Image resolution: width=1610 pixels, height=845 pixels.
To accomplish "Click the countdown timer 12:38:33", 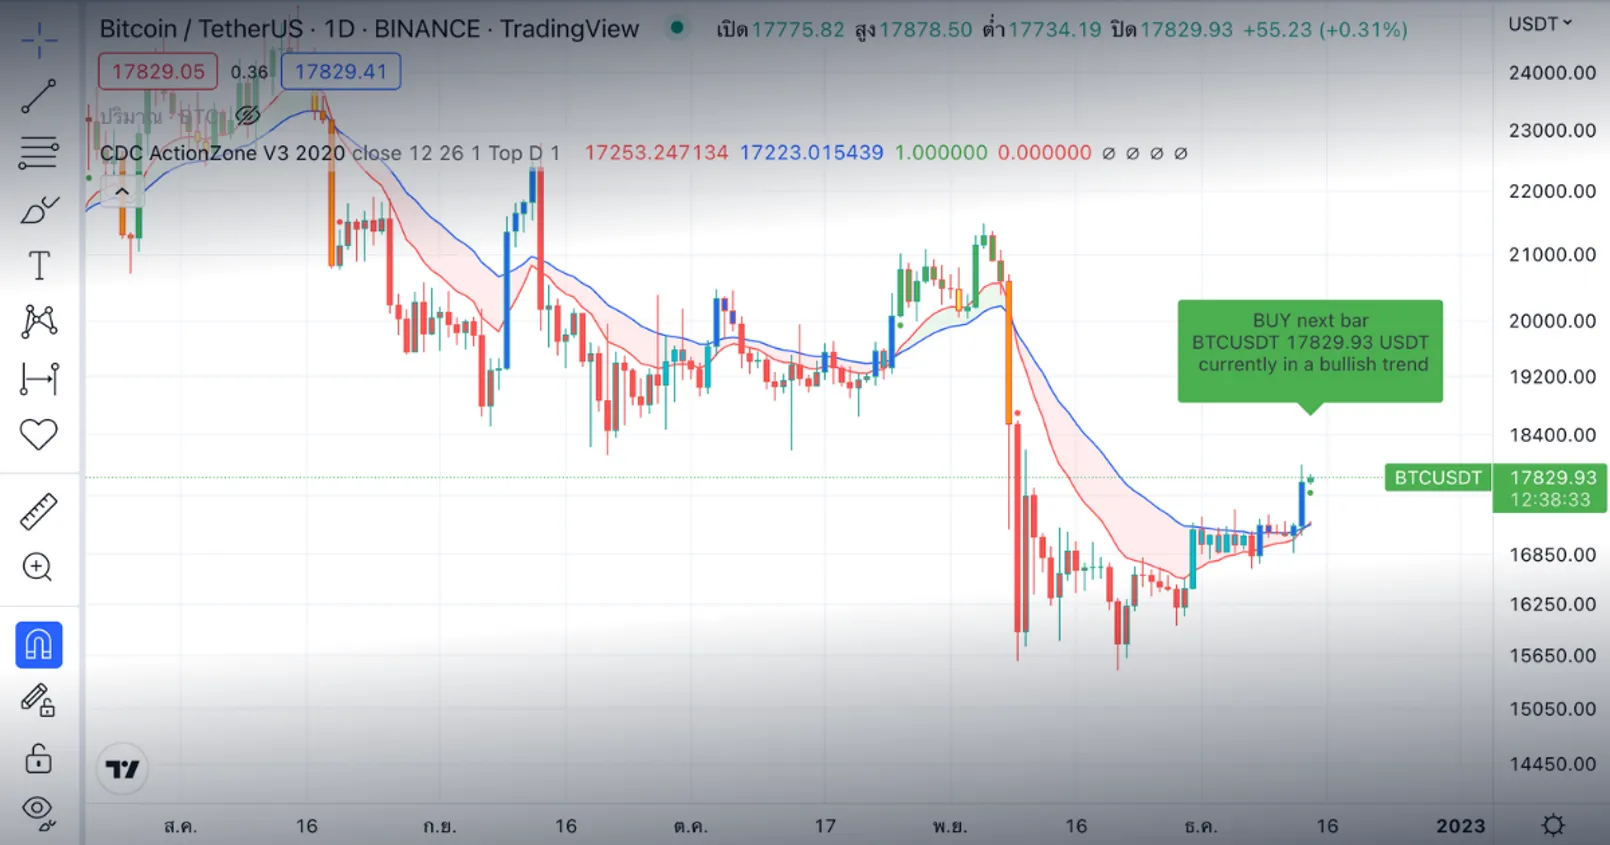I will (1550, 500).
